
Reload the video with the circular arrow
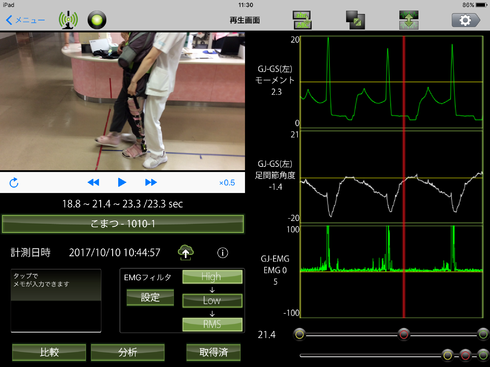click(x=14, y=183)
